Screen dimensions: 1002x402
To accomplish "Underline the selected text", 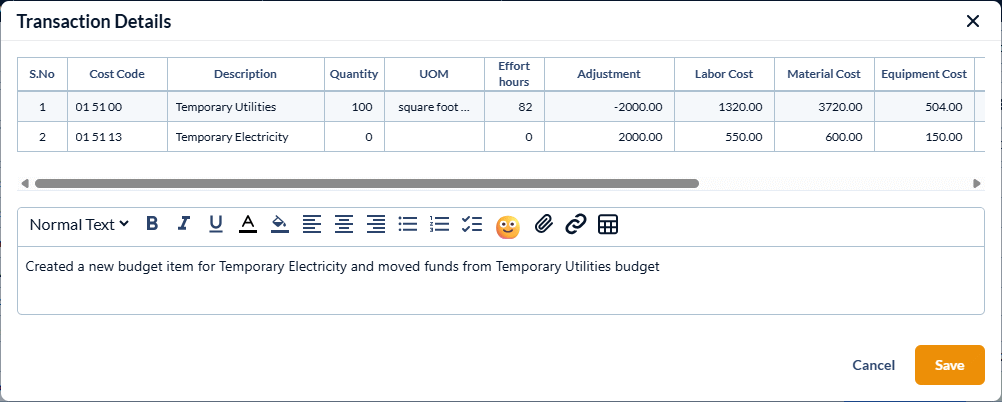I will pyautogui.click(x=216, y=224).
